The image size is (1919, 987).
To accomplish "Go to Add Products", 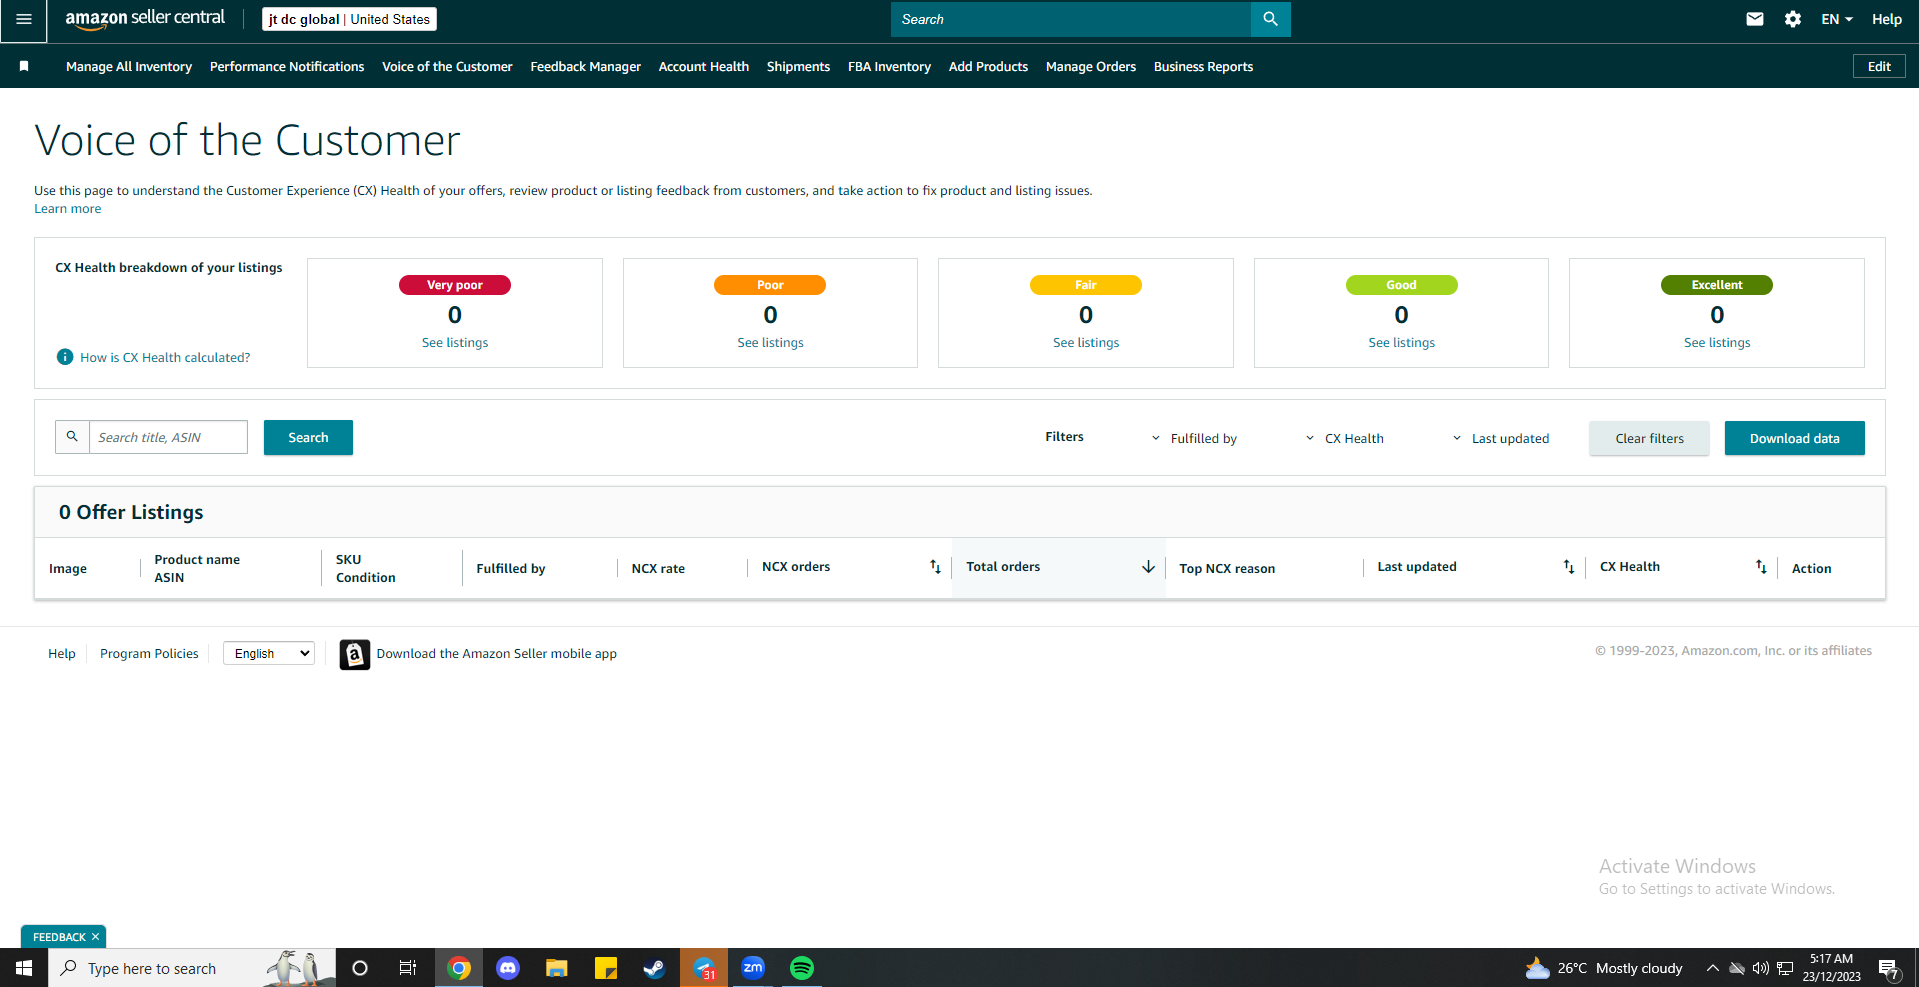I will (x=988, y=66).
